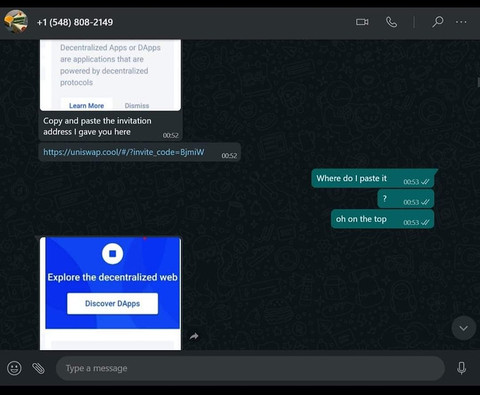This screenshot has width=480, height=395.
Task: Select the 'Copy and paste the invitation' message
Action: click(111, 126)
